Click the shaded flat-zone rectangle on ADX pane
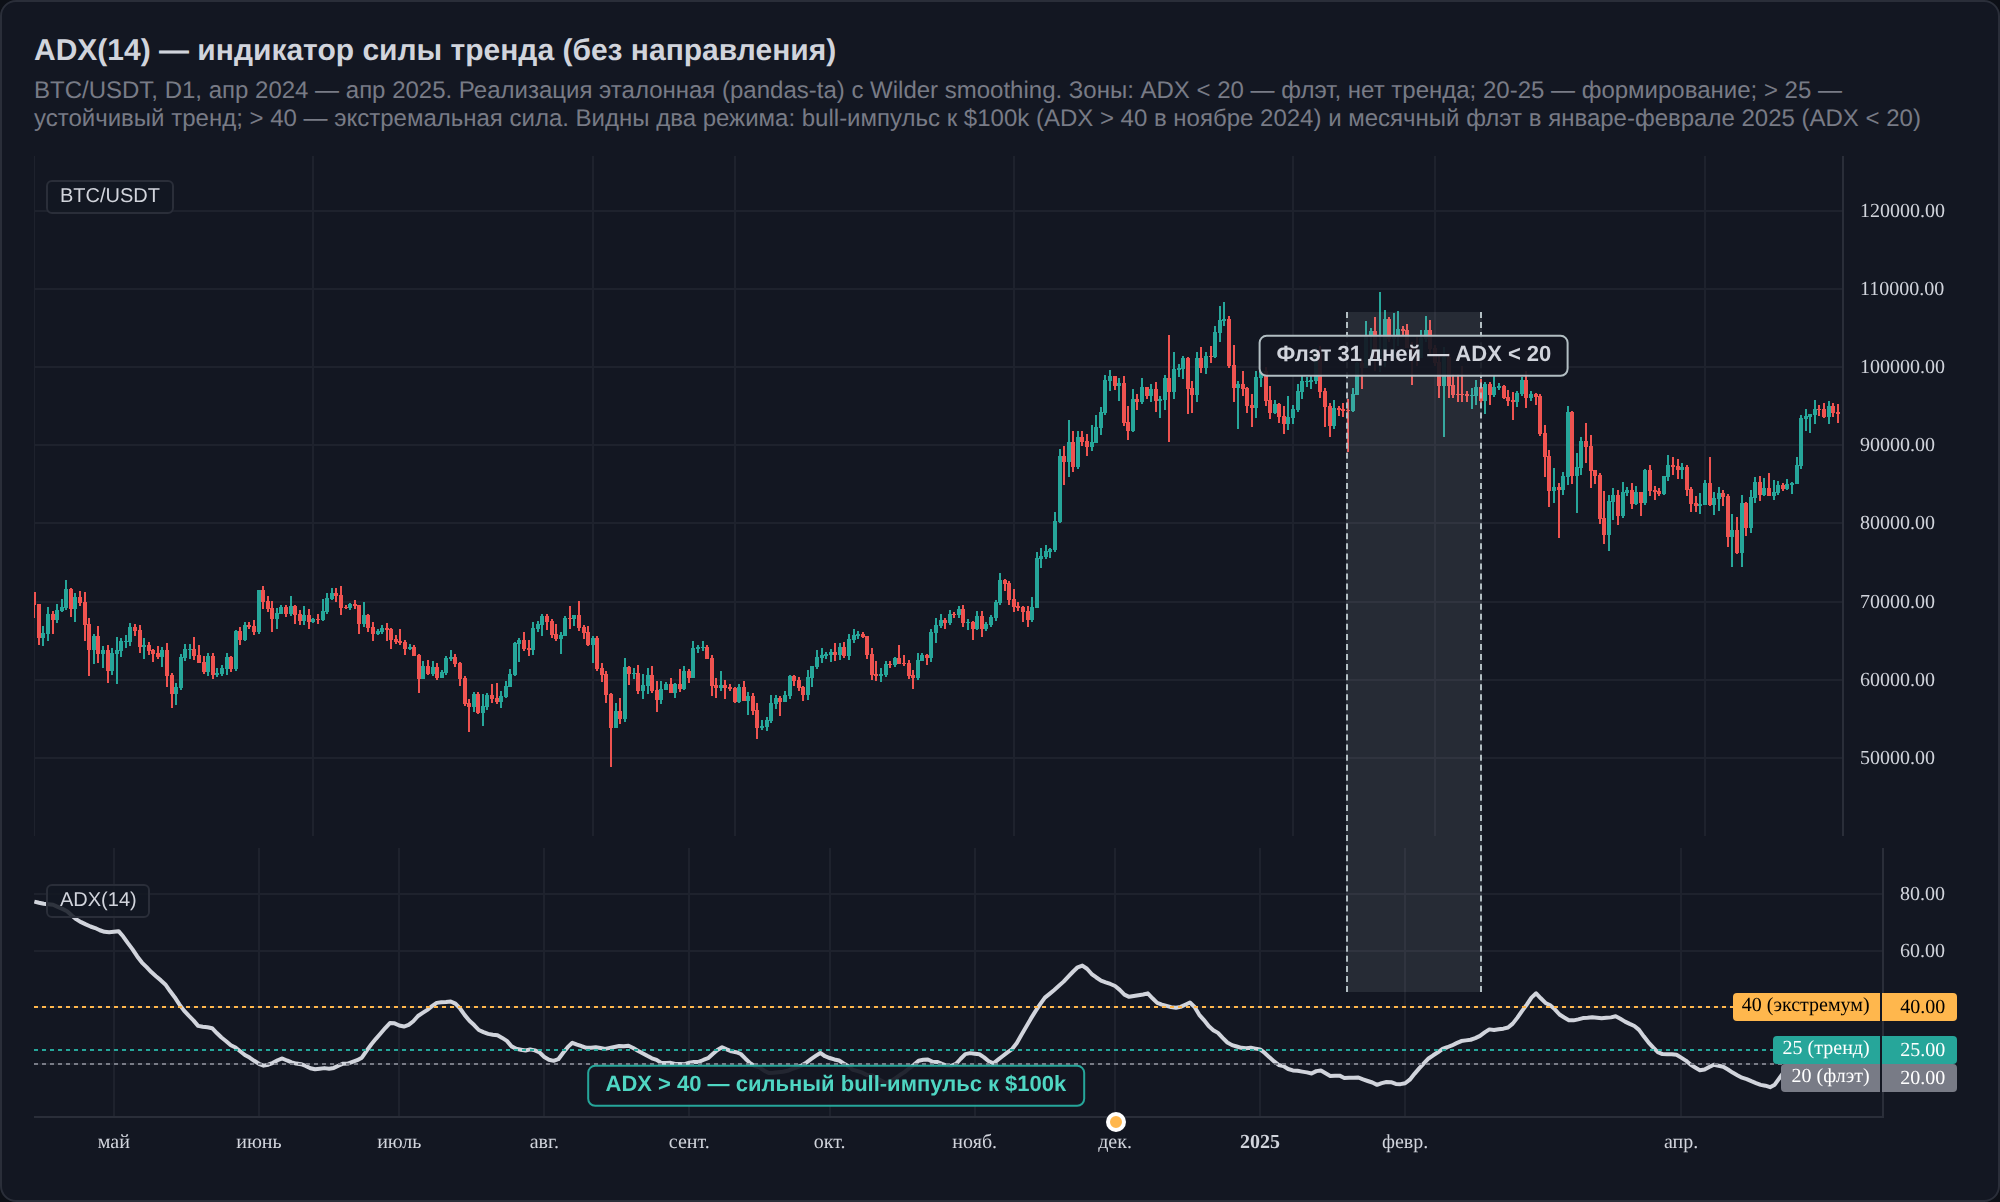The width and height of the screenshot is (2000, 1202). tap(1414, 920)
